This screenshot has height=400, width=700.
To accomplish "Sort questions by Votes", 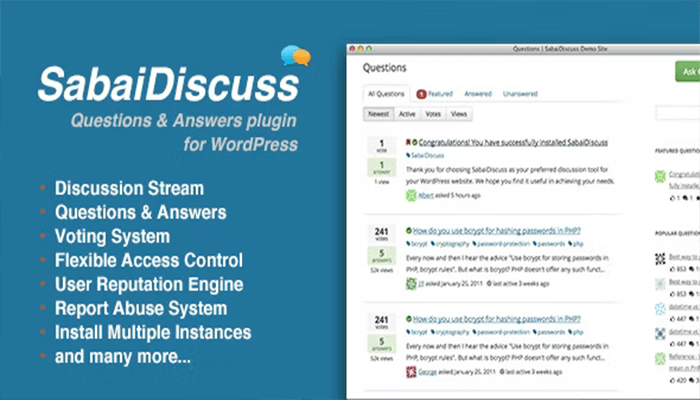I will (x=433, y=114).
